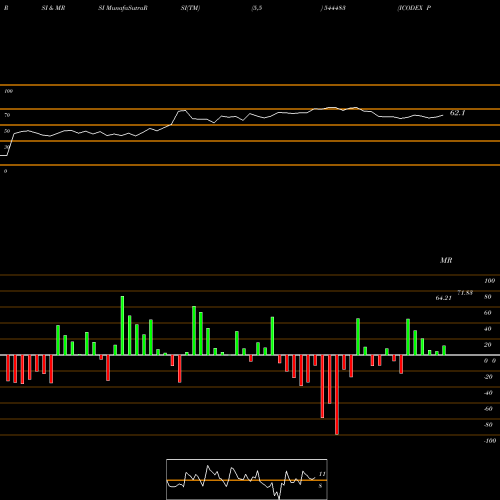The height and width of the screenshot is (500, 500).
Task: Click the ')544483' code text
Action: [x=333, y=8]
